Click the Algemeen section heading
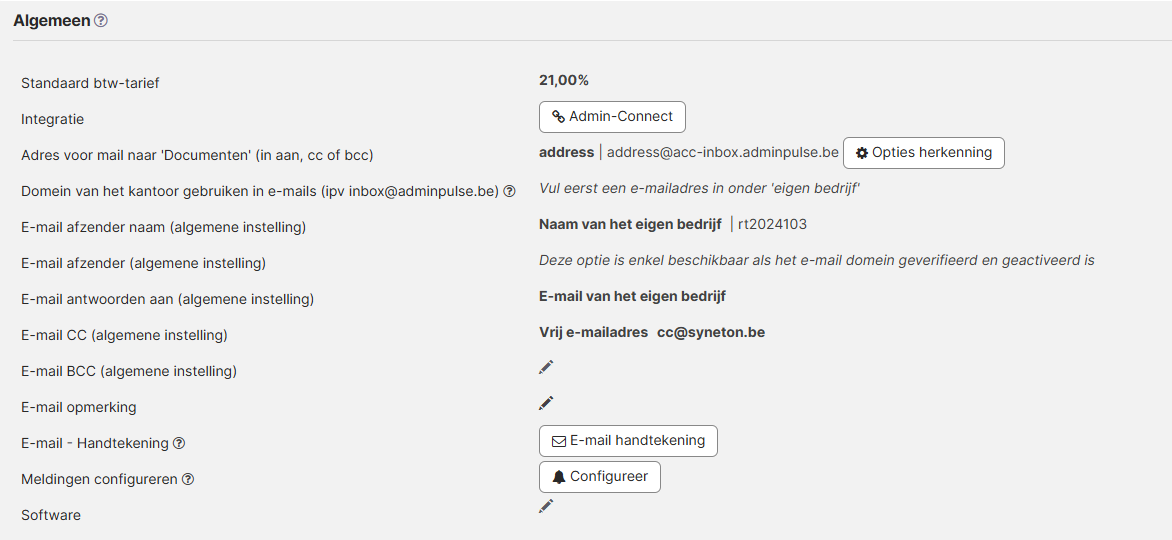This screenshot has width=1172, height=540. [x=51, y=21]
